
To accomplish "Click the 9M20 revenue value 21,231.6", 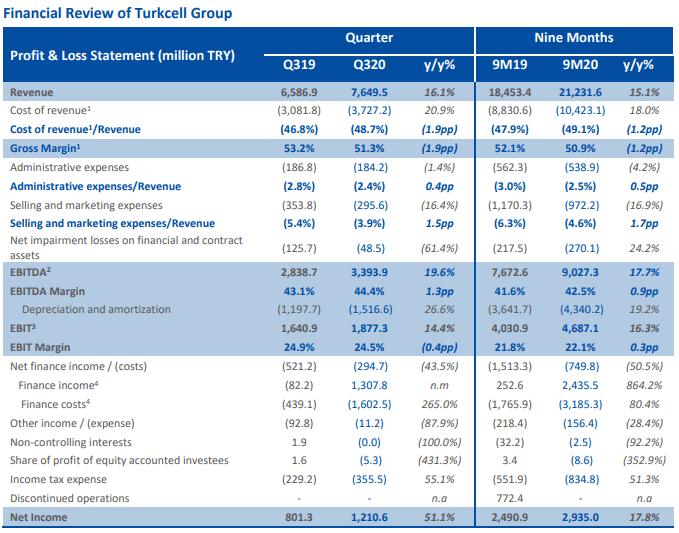I will tap(580, 92).
